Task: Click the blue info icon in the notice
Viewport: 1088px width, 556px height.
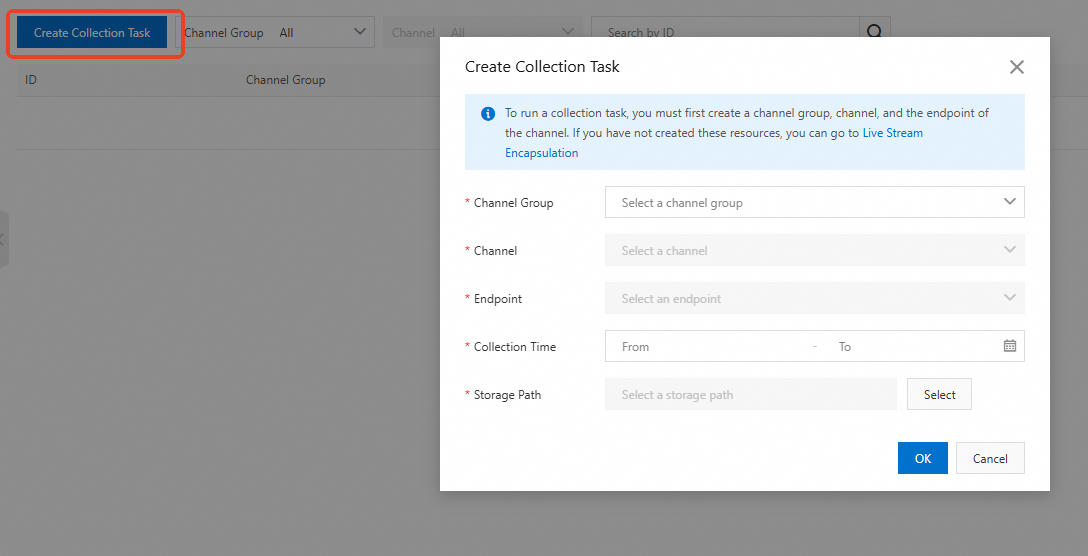Action: tap(488, 114)
